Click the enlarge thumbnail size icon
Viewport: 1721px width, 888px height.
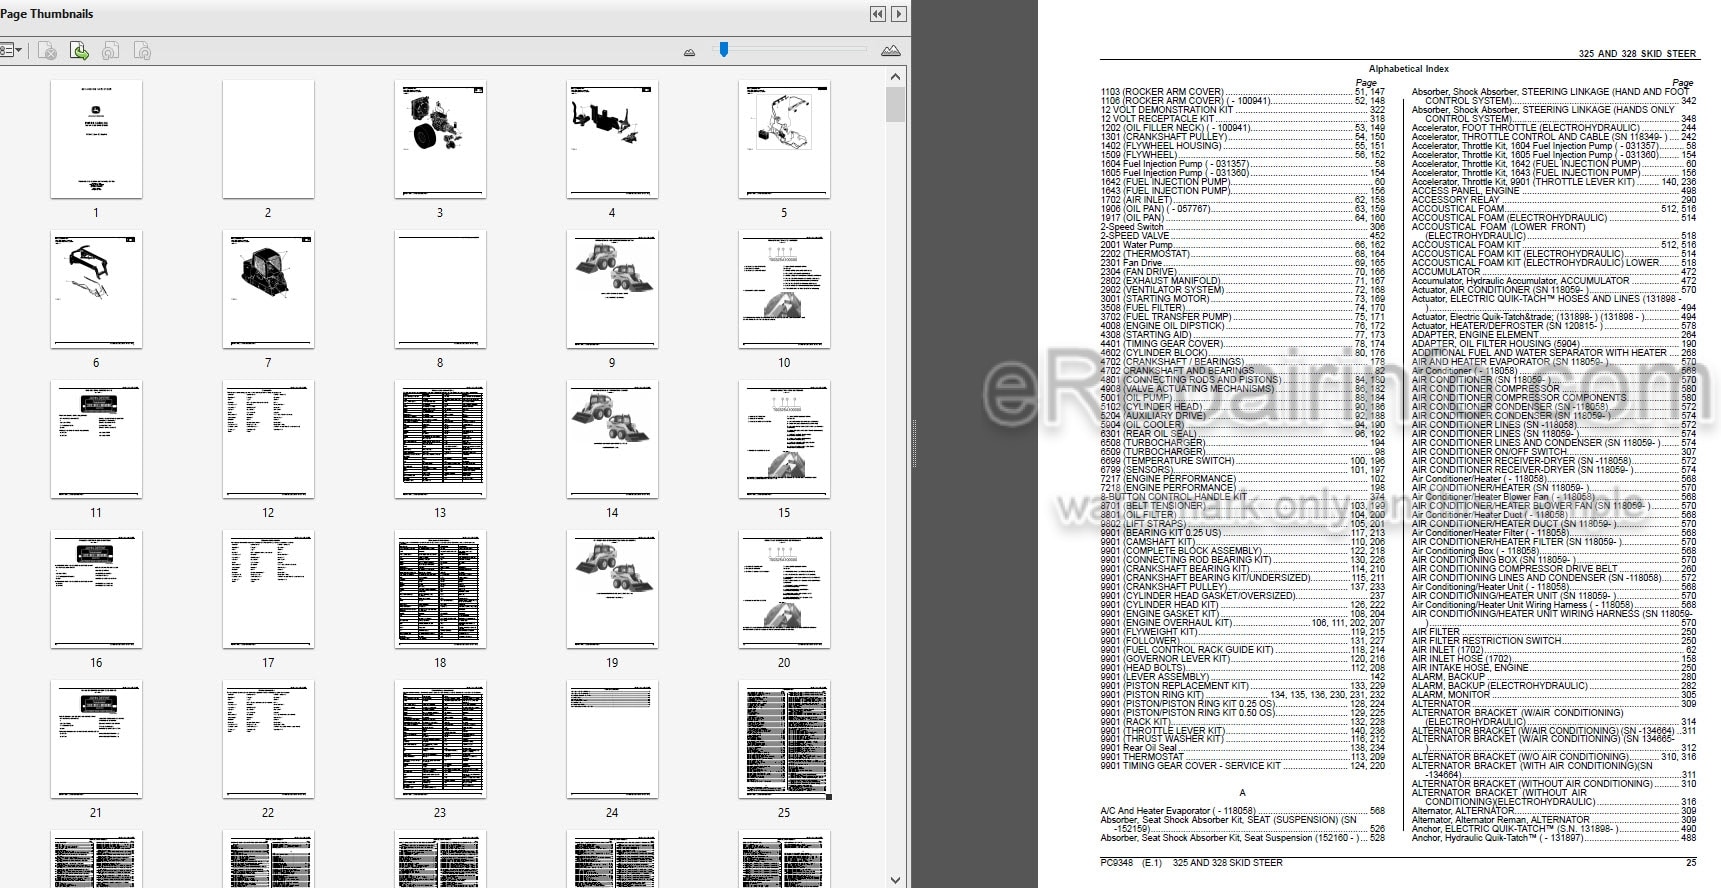891,51
